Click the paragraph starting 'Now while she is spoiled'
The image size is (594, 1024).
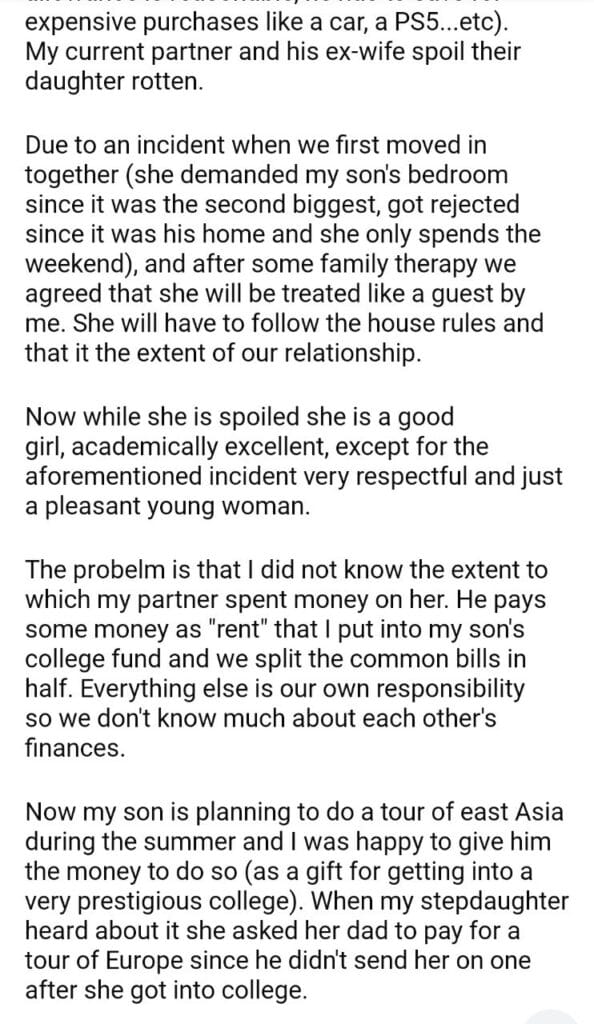294,462
